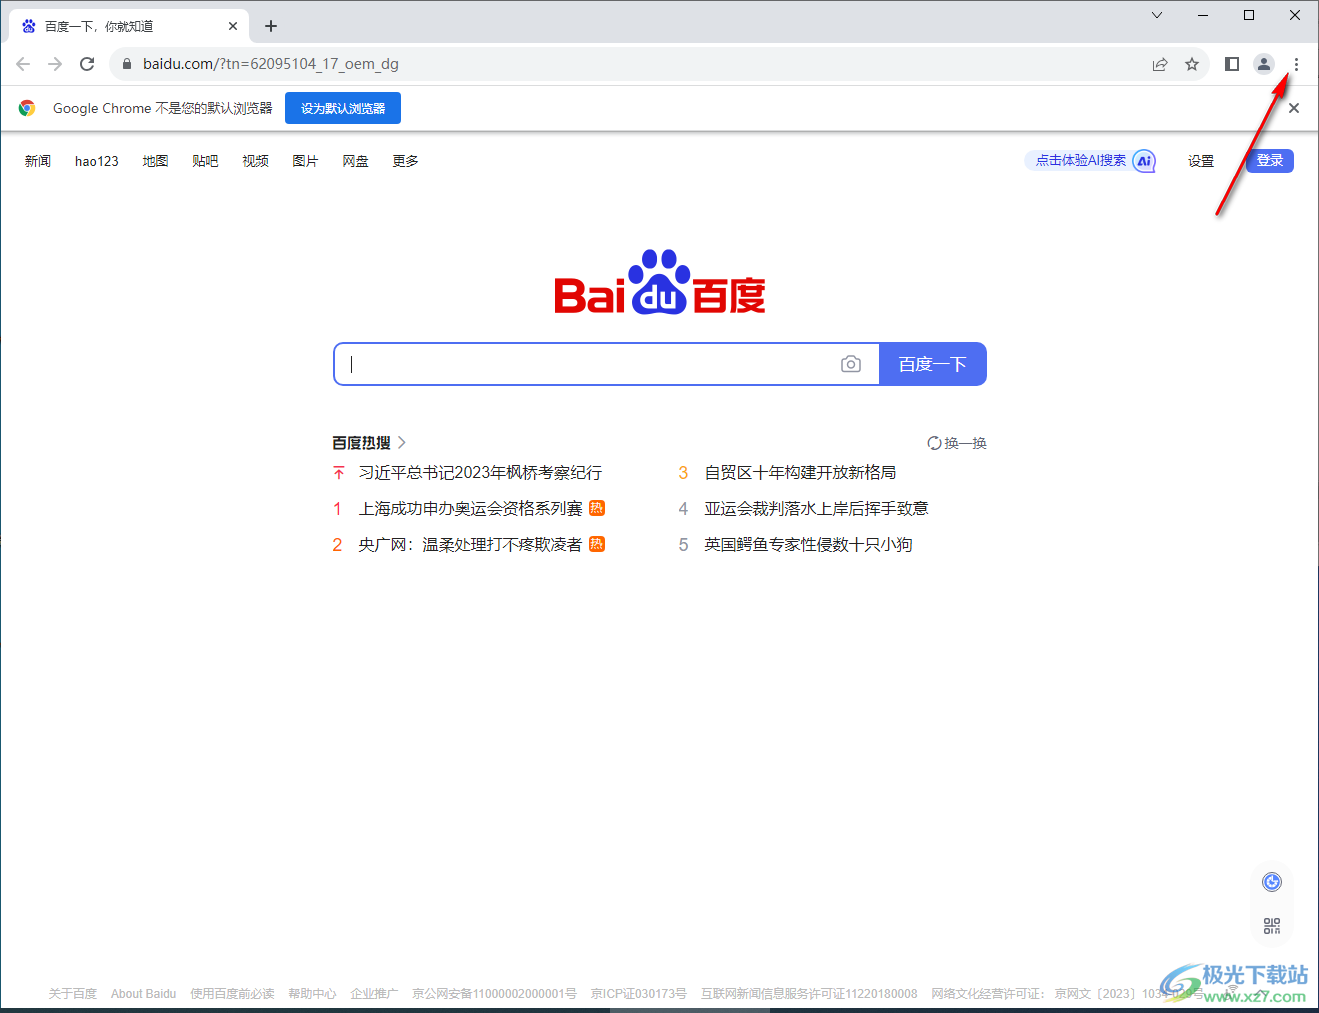Show the QR code floating icon
Screen dimensions: 1319x1013
(1272, 926)
